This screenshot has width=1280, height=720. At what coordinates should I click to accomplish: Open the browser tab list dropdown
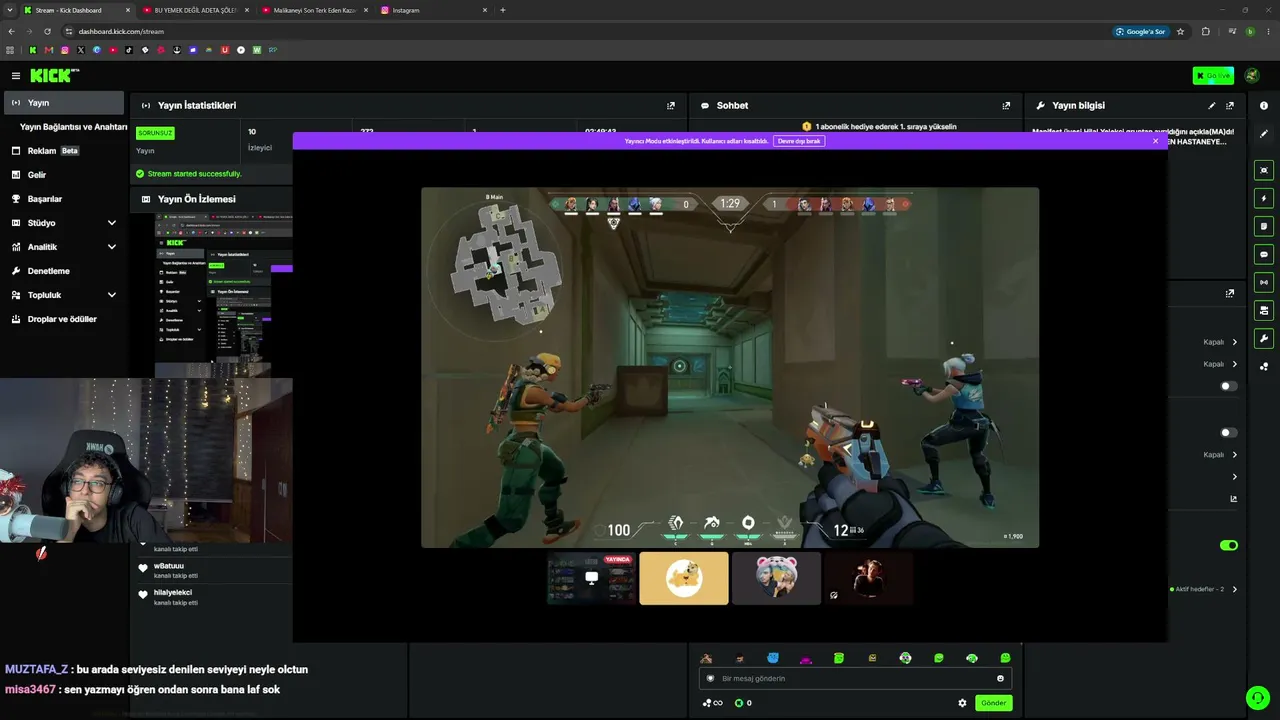(x=10, y=10)
